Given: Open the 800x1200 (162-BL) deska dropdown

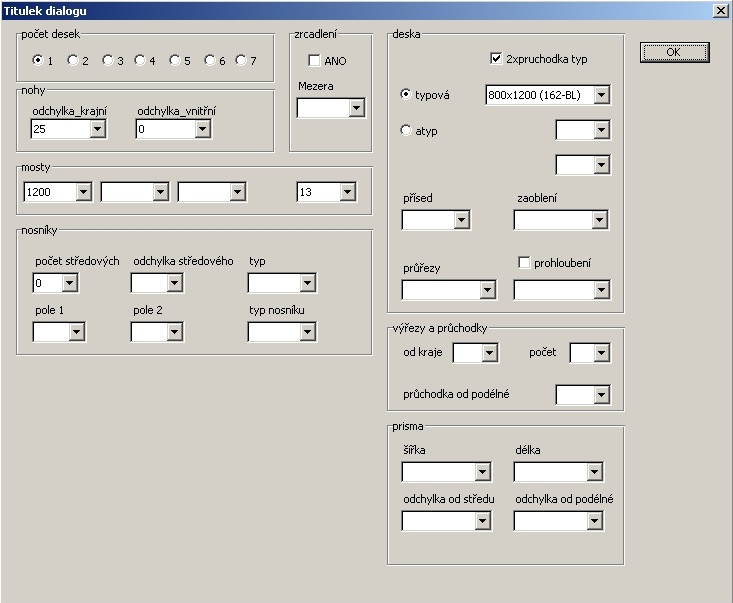Looking at the screenshot, I should [600, 95].
